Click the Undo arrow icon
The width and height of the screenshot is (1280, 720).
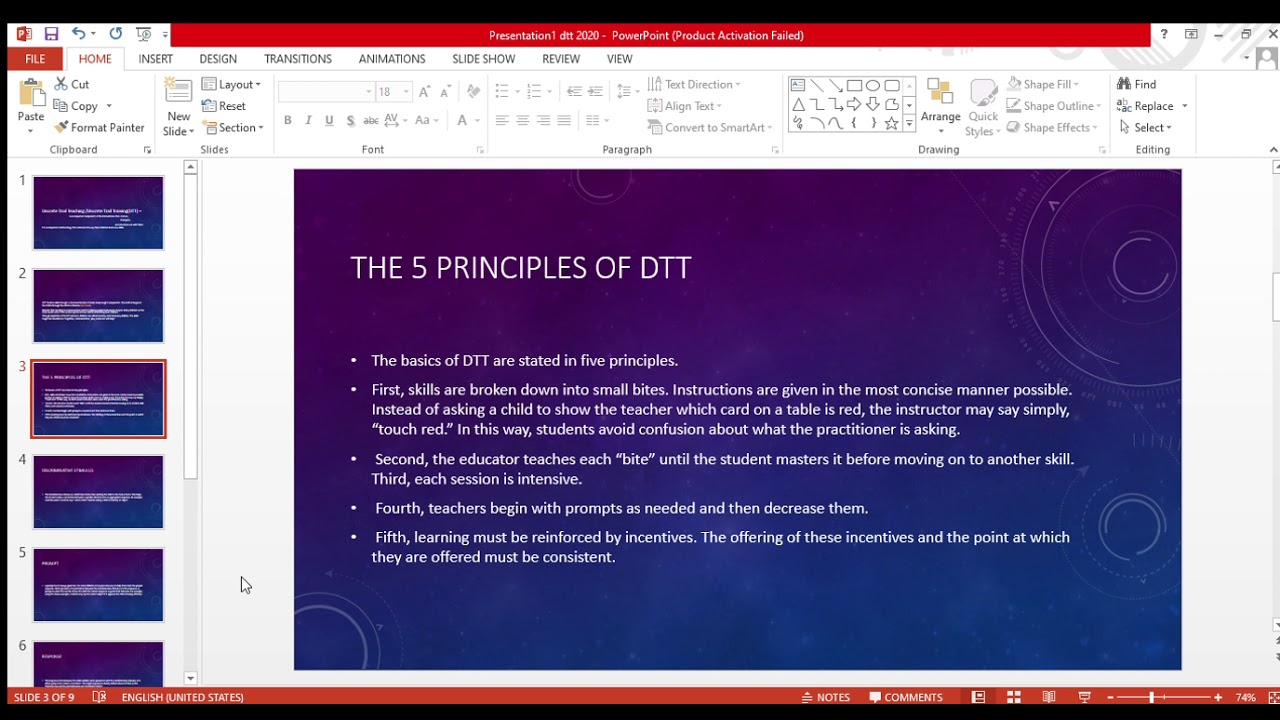tap(78, 34)
